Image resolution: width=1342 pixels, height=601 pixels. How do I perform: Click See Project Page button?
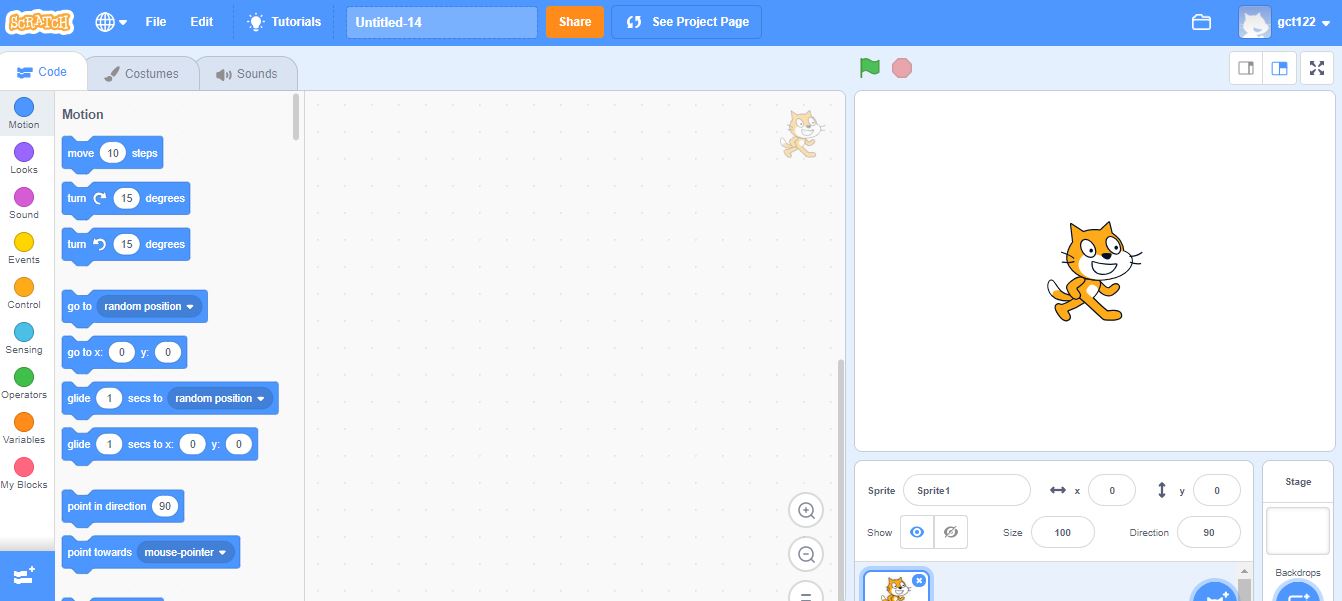click(x=687, y=22)
